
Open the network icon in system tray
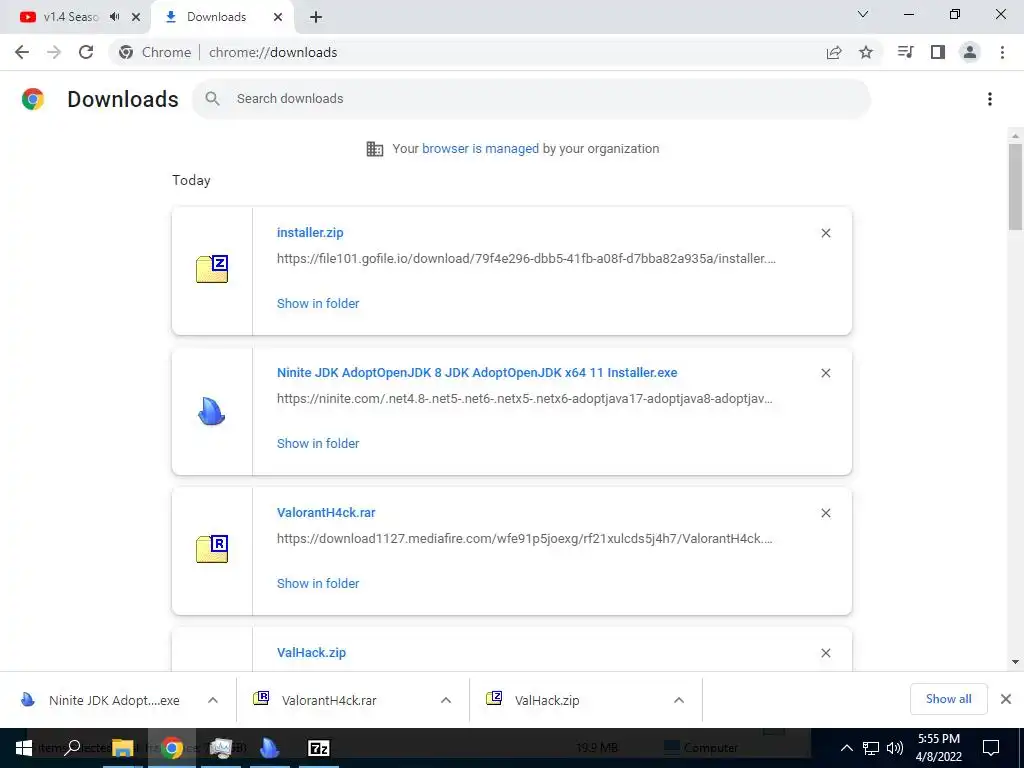[871, 748]
